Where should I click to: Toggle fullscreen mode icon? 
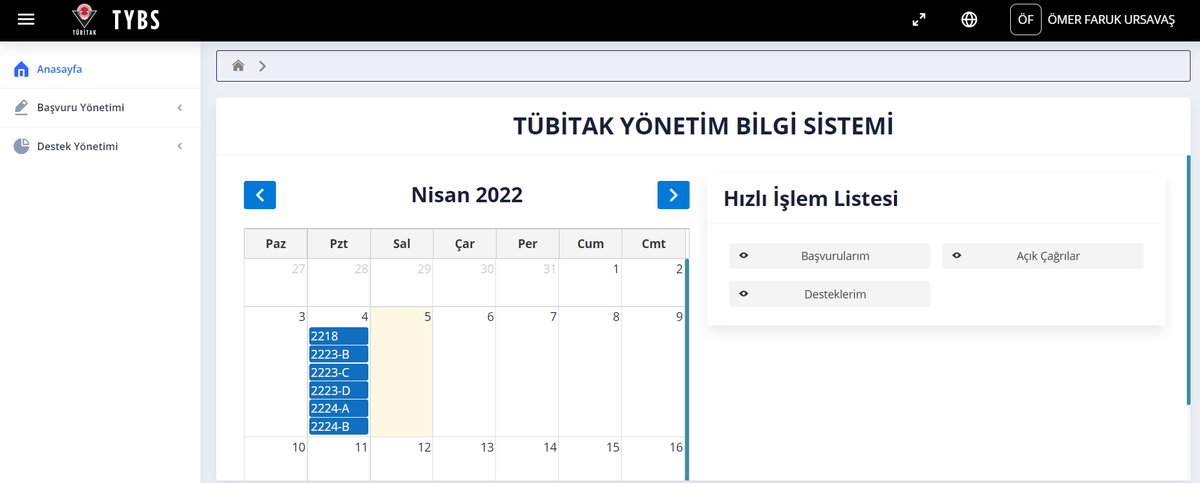(919, 20)
